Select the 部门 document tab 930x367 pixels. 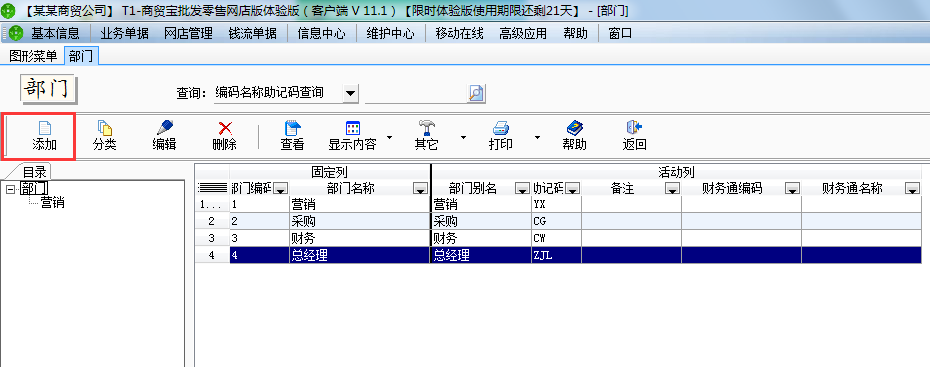pos(81,56)
